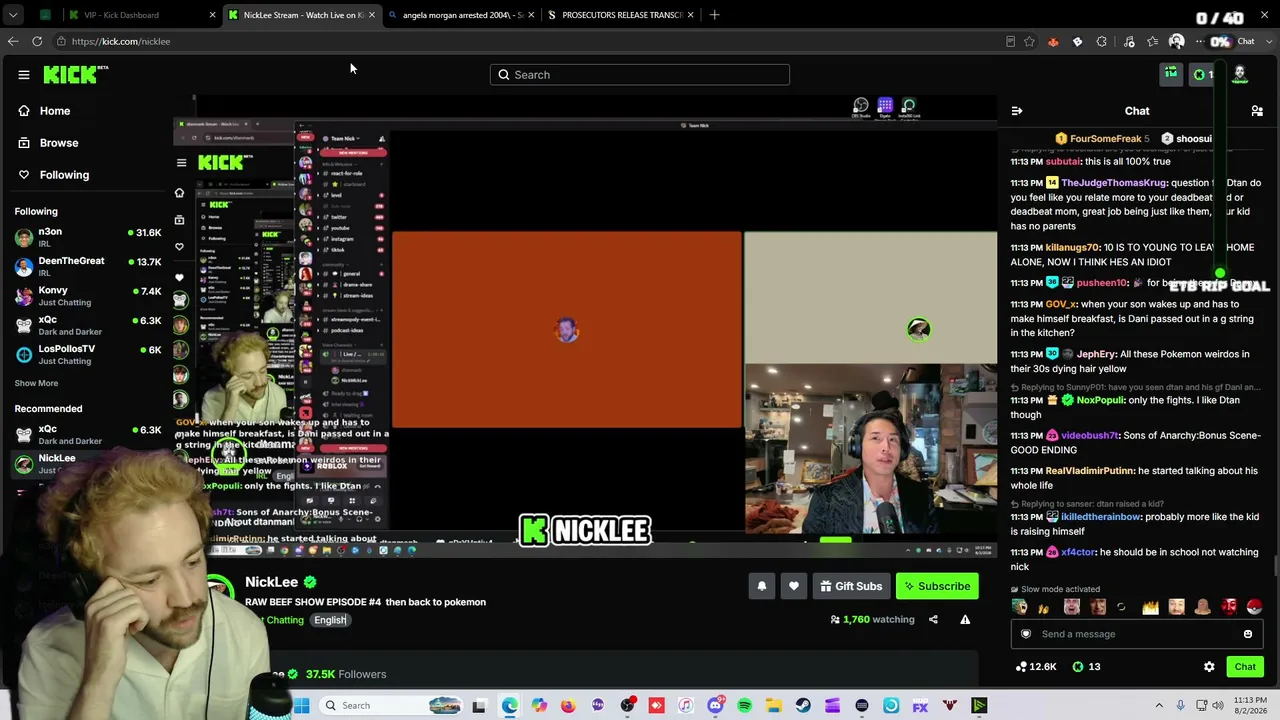Open the favorites list icon
Screen dimensions: 1280x720
click(x=1153, y=41)
